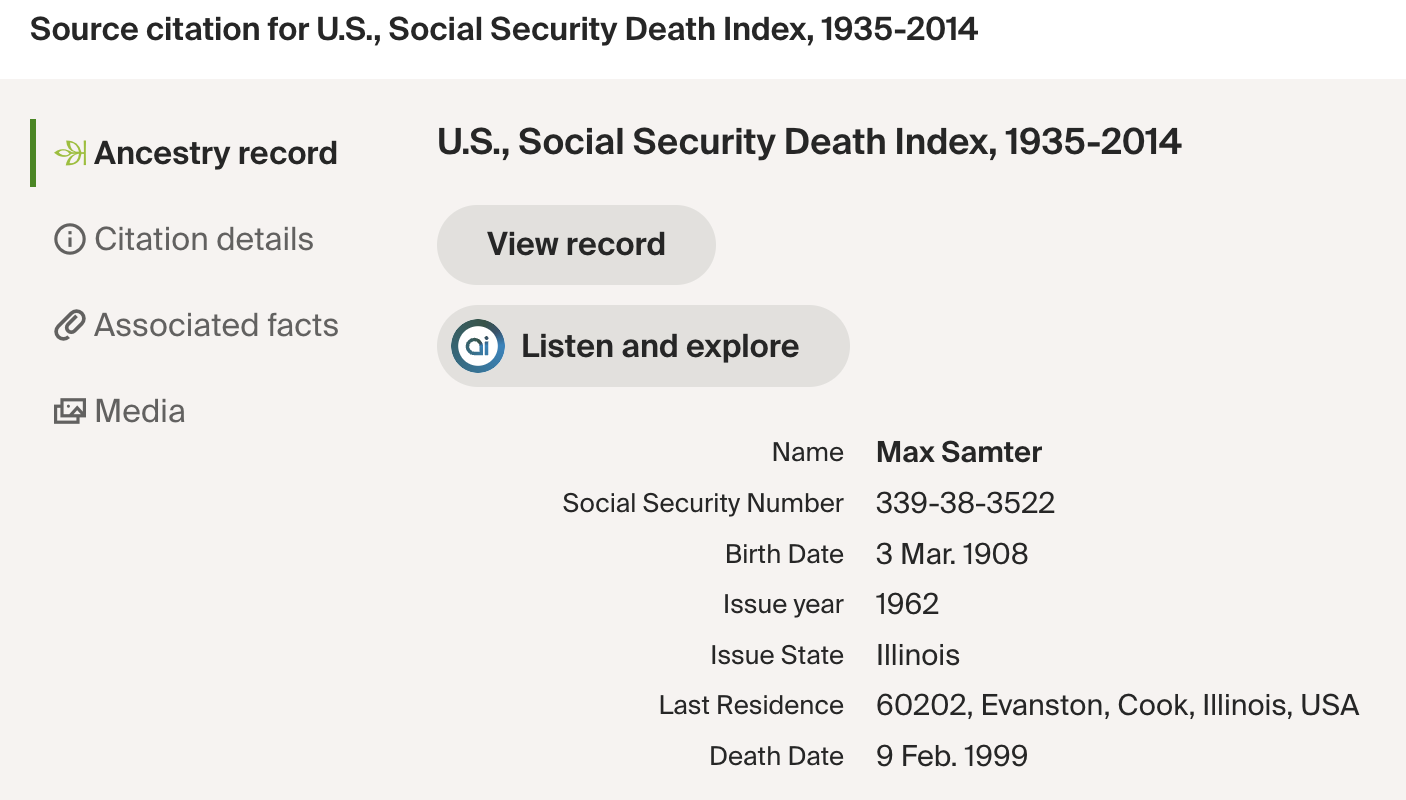Select the Ancestry record tab label
The height and width of the screenshot is (800, 1406).
[x=215, y=153]
